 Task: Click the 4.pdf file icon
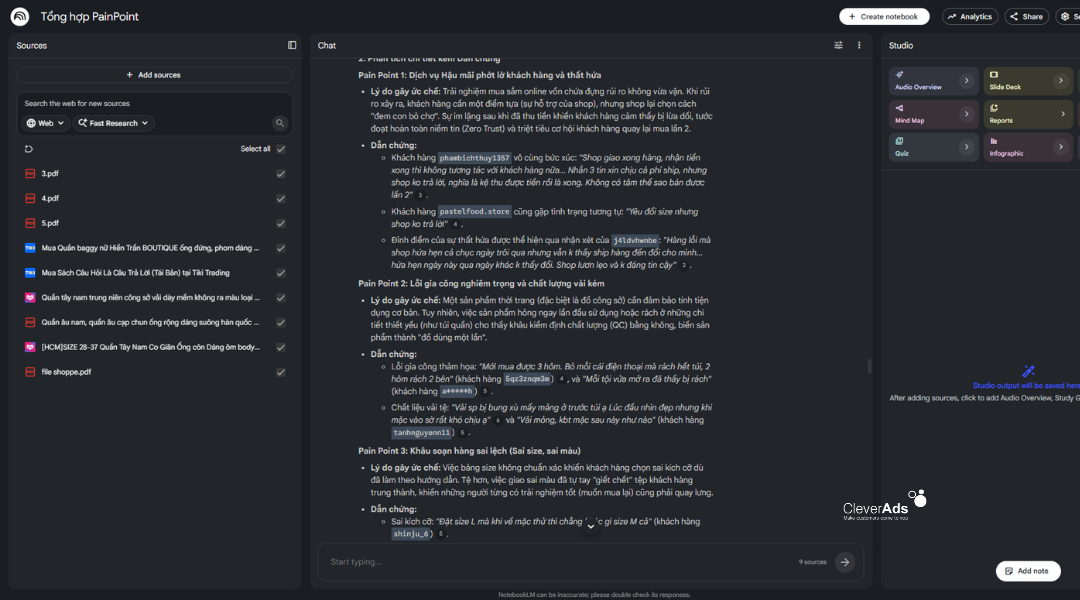pos(30,198)
